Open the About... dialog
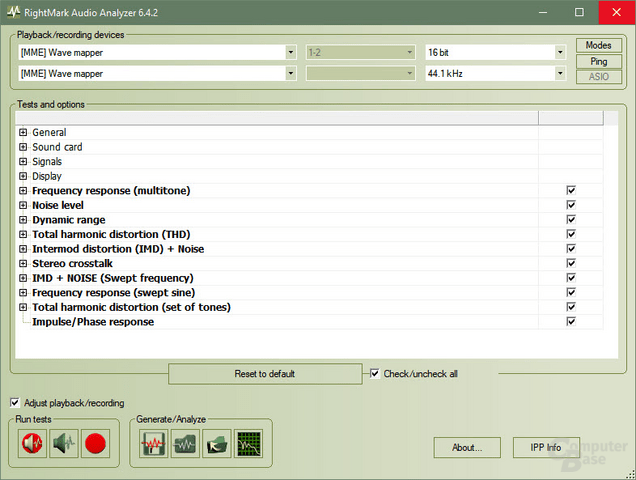This screenshot has height=480, width=636. pos(467,448)
